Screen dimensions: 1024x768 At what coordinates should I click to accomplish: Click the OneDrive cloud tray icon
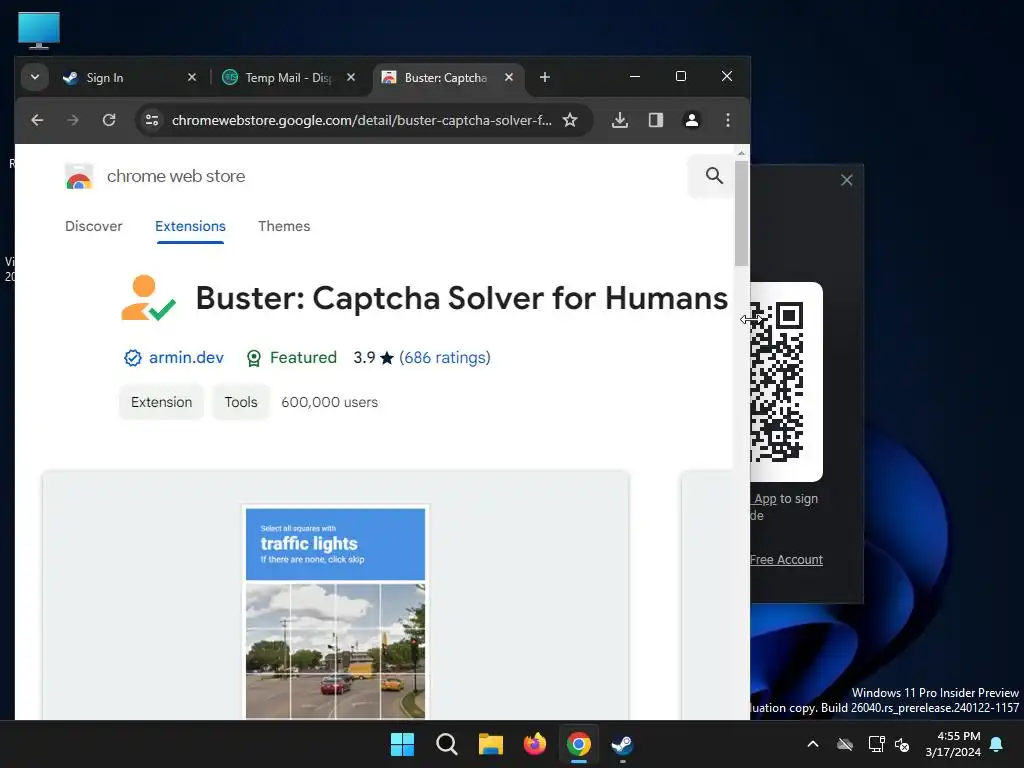point(845,744)
